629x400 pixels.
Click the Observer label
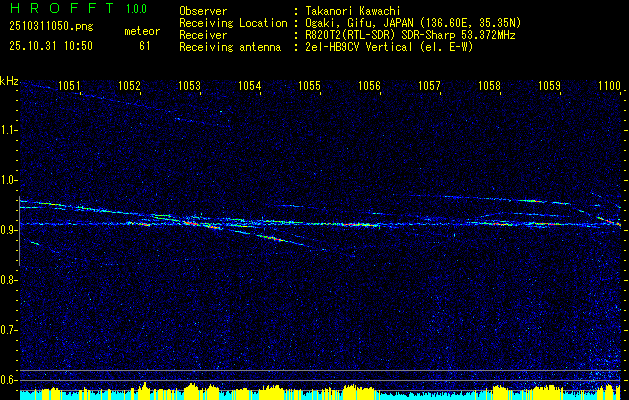coord(203,11)
